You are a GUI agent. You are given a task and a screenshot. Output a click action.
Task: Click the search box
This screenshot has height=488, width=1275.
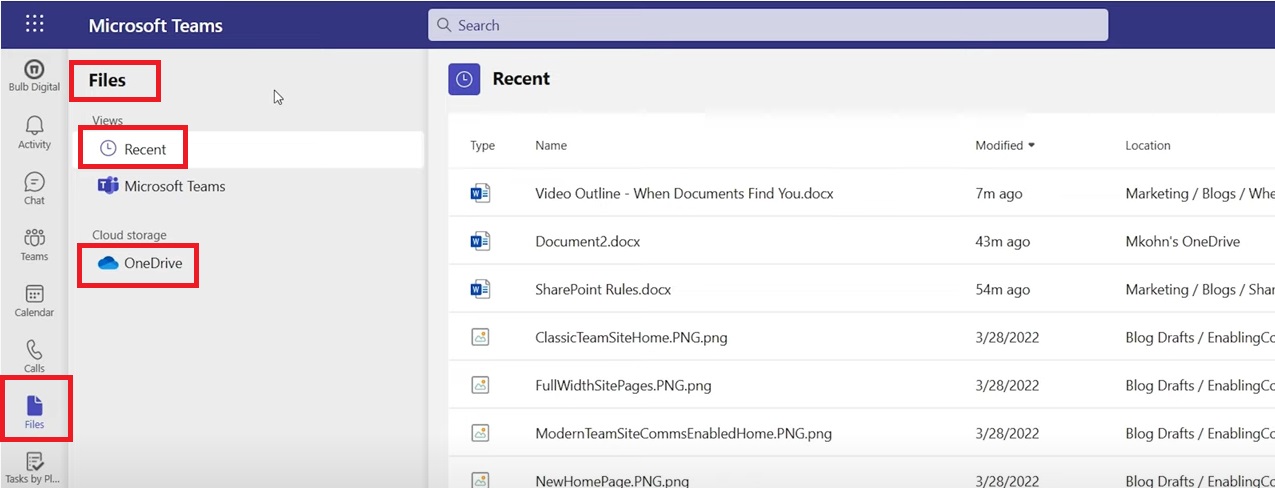(x=768, y=25)
